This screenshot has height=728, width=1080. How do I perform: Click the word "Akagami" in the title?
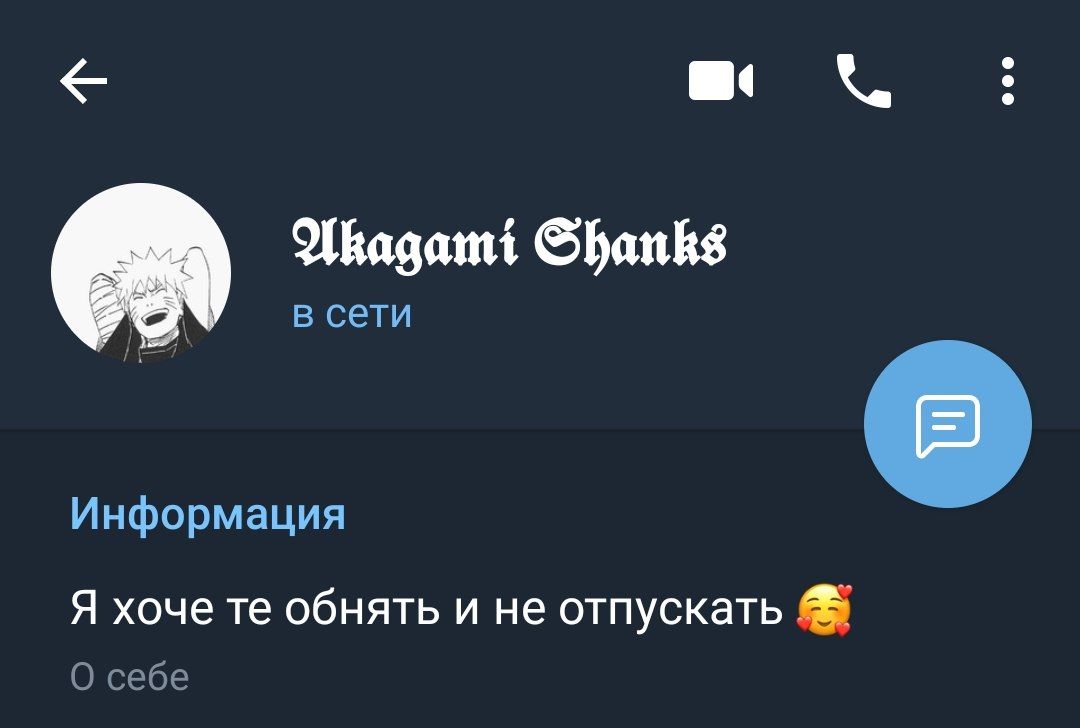click(x=405, y=245)
